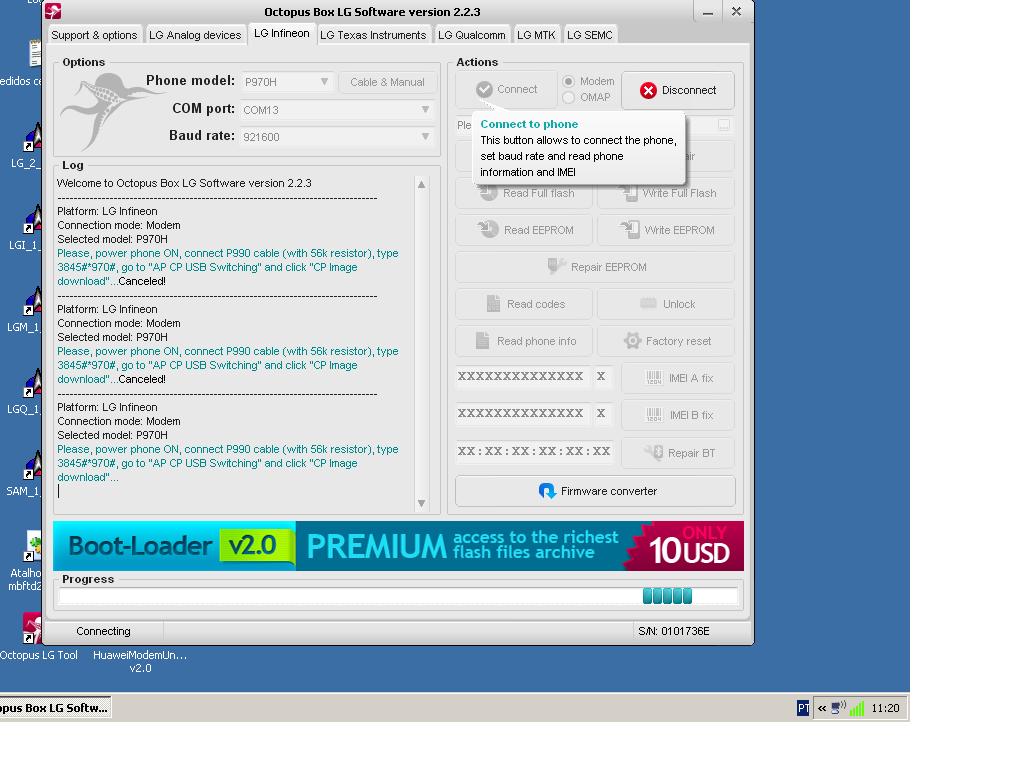Click the Read Full flash button
The width and height of the screenshot is (1024, 768).
pyautogui.click(x=524, y=193)
